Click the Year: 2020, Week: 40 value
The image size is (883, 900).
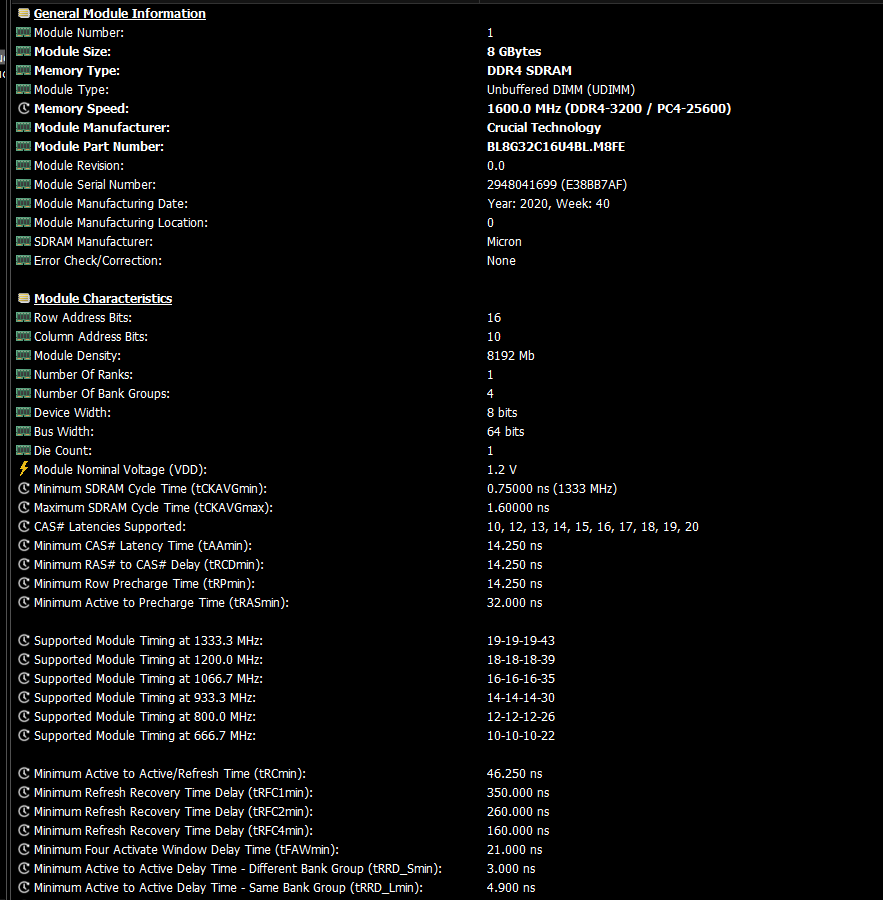coord(548,204)
